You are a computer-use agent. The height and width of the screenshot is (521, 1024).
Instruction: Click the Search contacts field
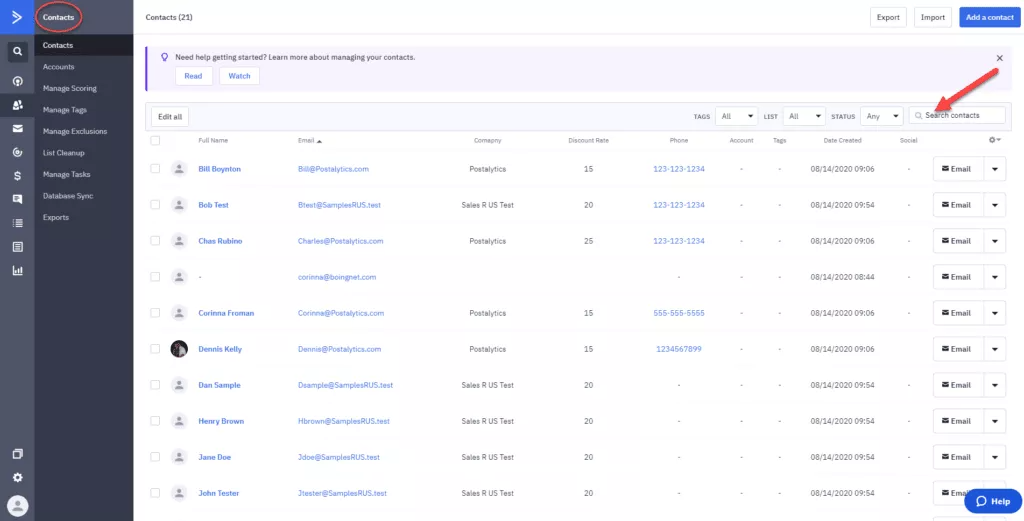[x=957, y=116]
